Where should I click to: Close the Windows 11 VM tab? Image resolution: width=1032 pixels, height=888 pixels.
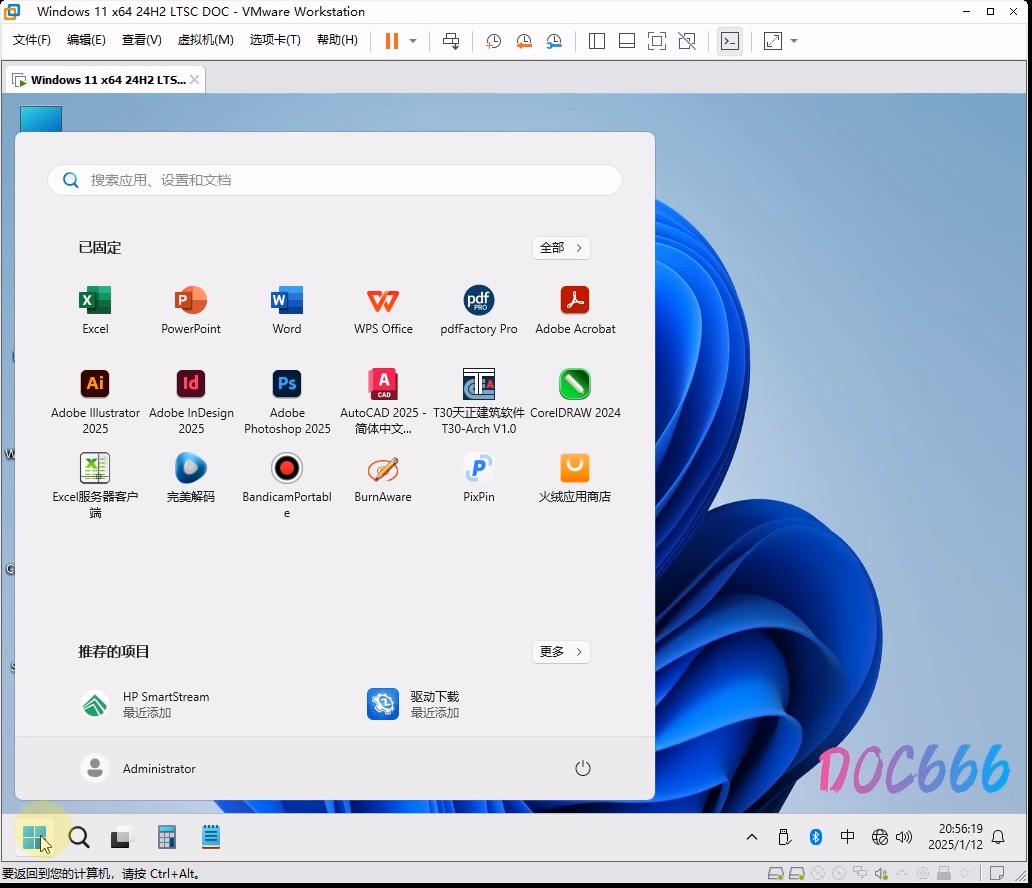(194, 80)
